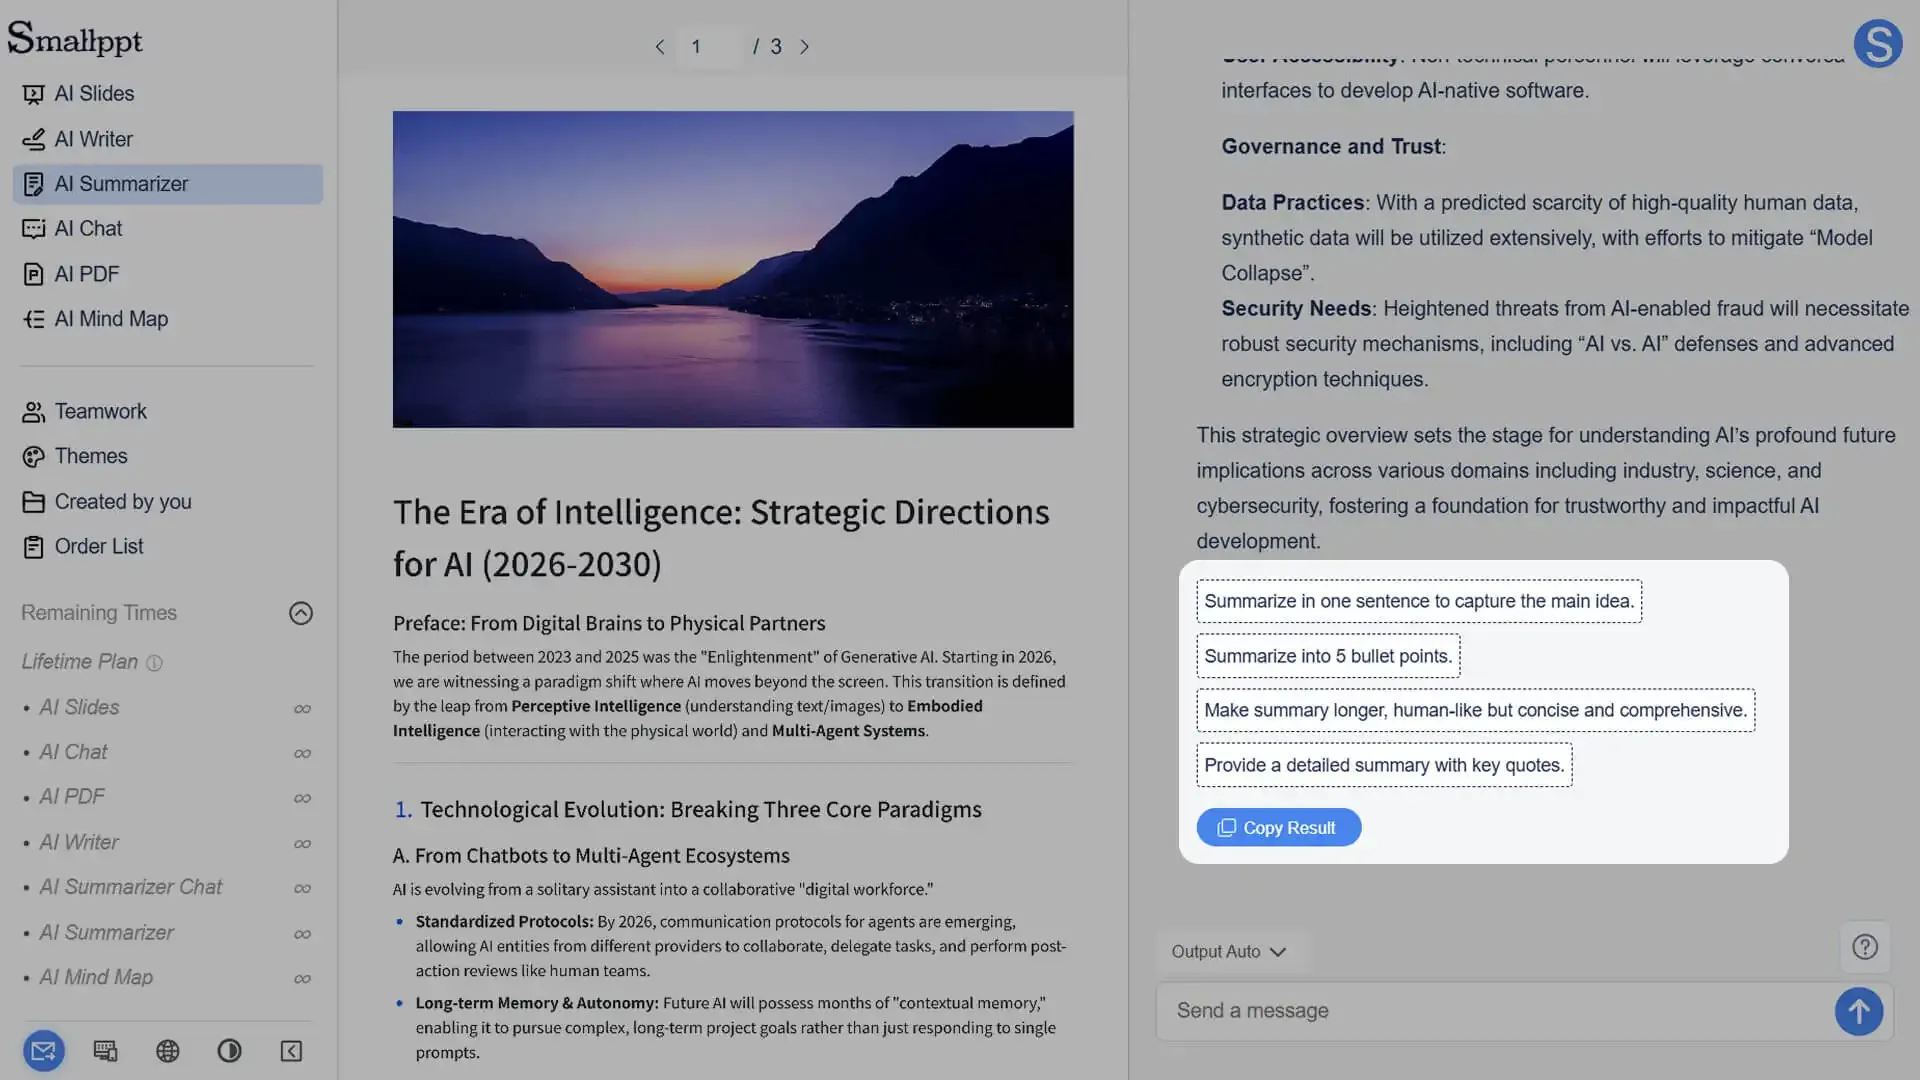Toggle dark mode with contrast icon
The image size is (1920, 1080).
(x=229, y=1050)
